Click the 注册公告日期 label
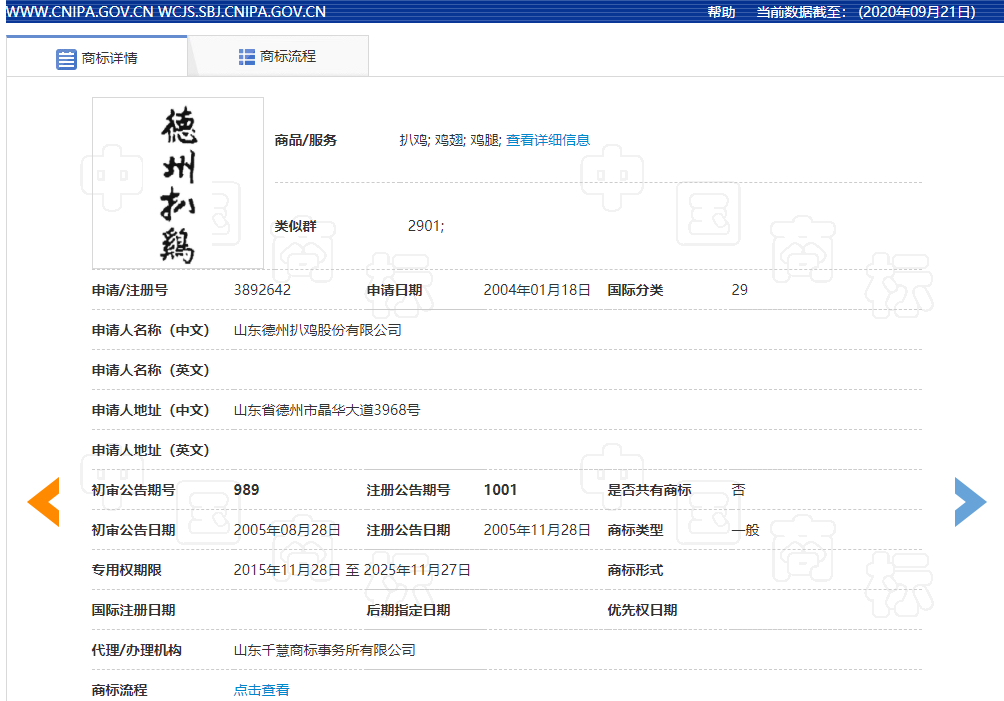Screen dimensions: 1004x701 [x=408, y=530]
